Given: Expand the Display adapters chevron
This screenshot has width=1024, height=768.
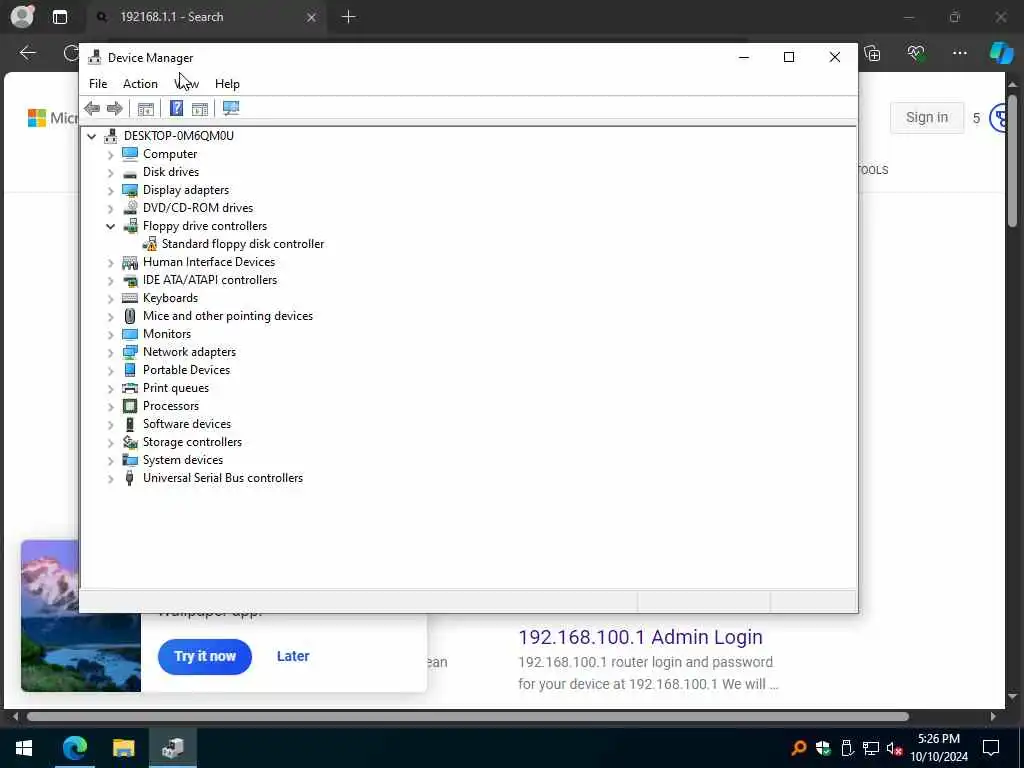Looking at the screenshot, I should 110,191.
